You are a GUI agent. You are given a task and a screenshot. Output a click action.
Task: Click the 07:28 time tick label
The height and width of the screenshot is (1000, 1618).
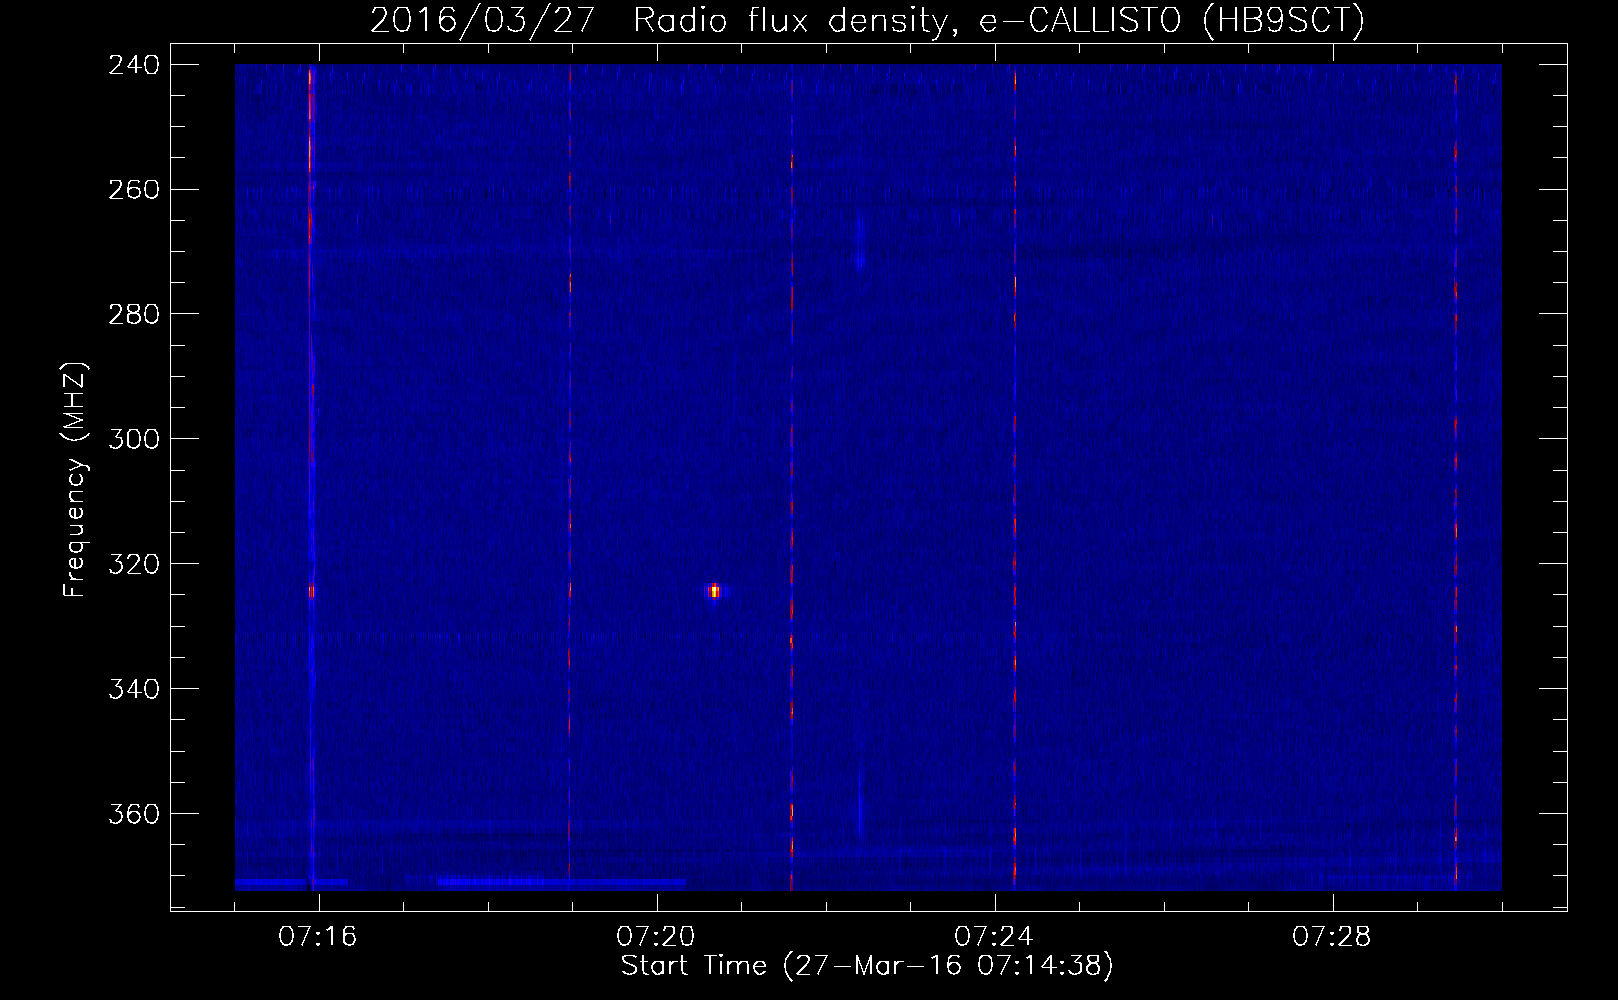(x=1332, y=937)
